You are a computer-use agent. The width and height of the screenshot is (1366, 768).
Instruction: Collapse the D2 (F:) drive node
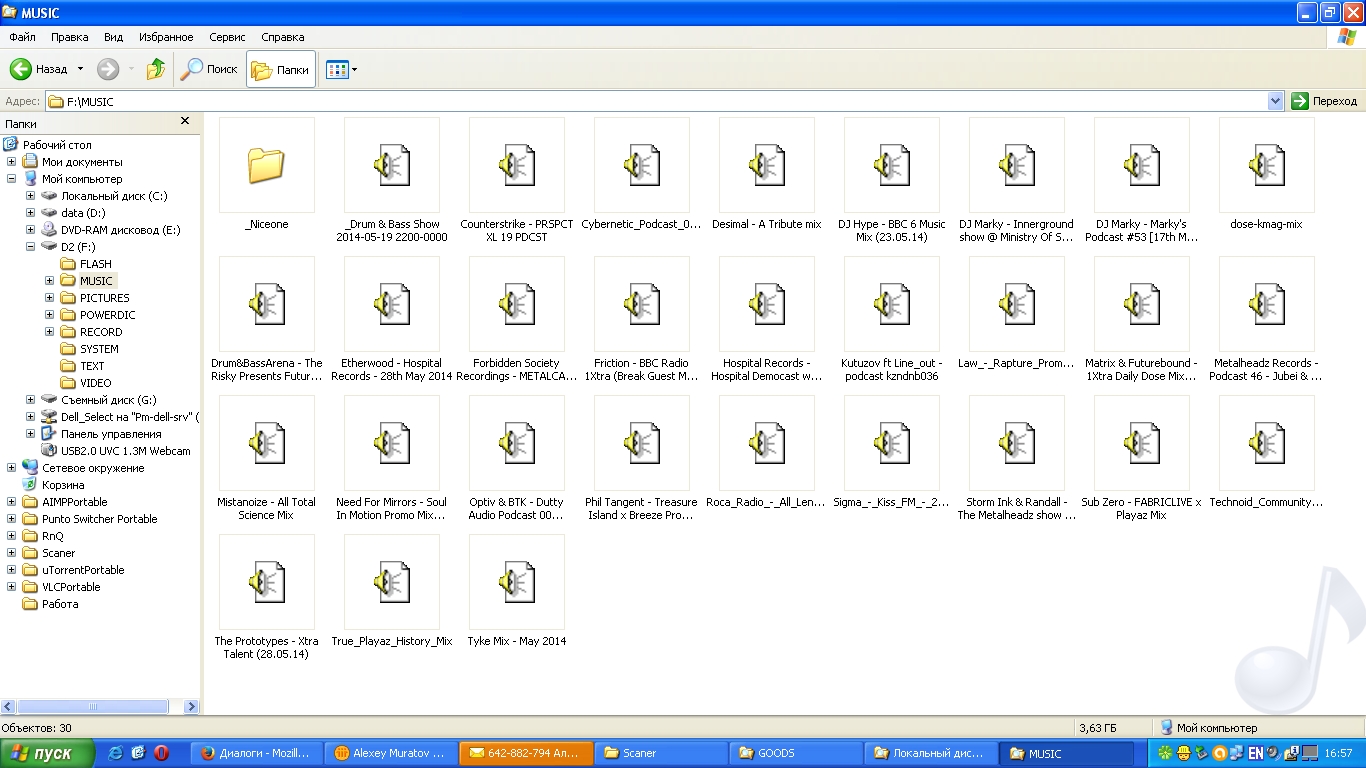coord(31,247)
